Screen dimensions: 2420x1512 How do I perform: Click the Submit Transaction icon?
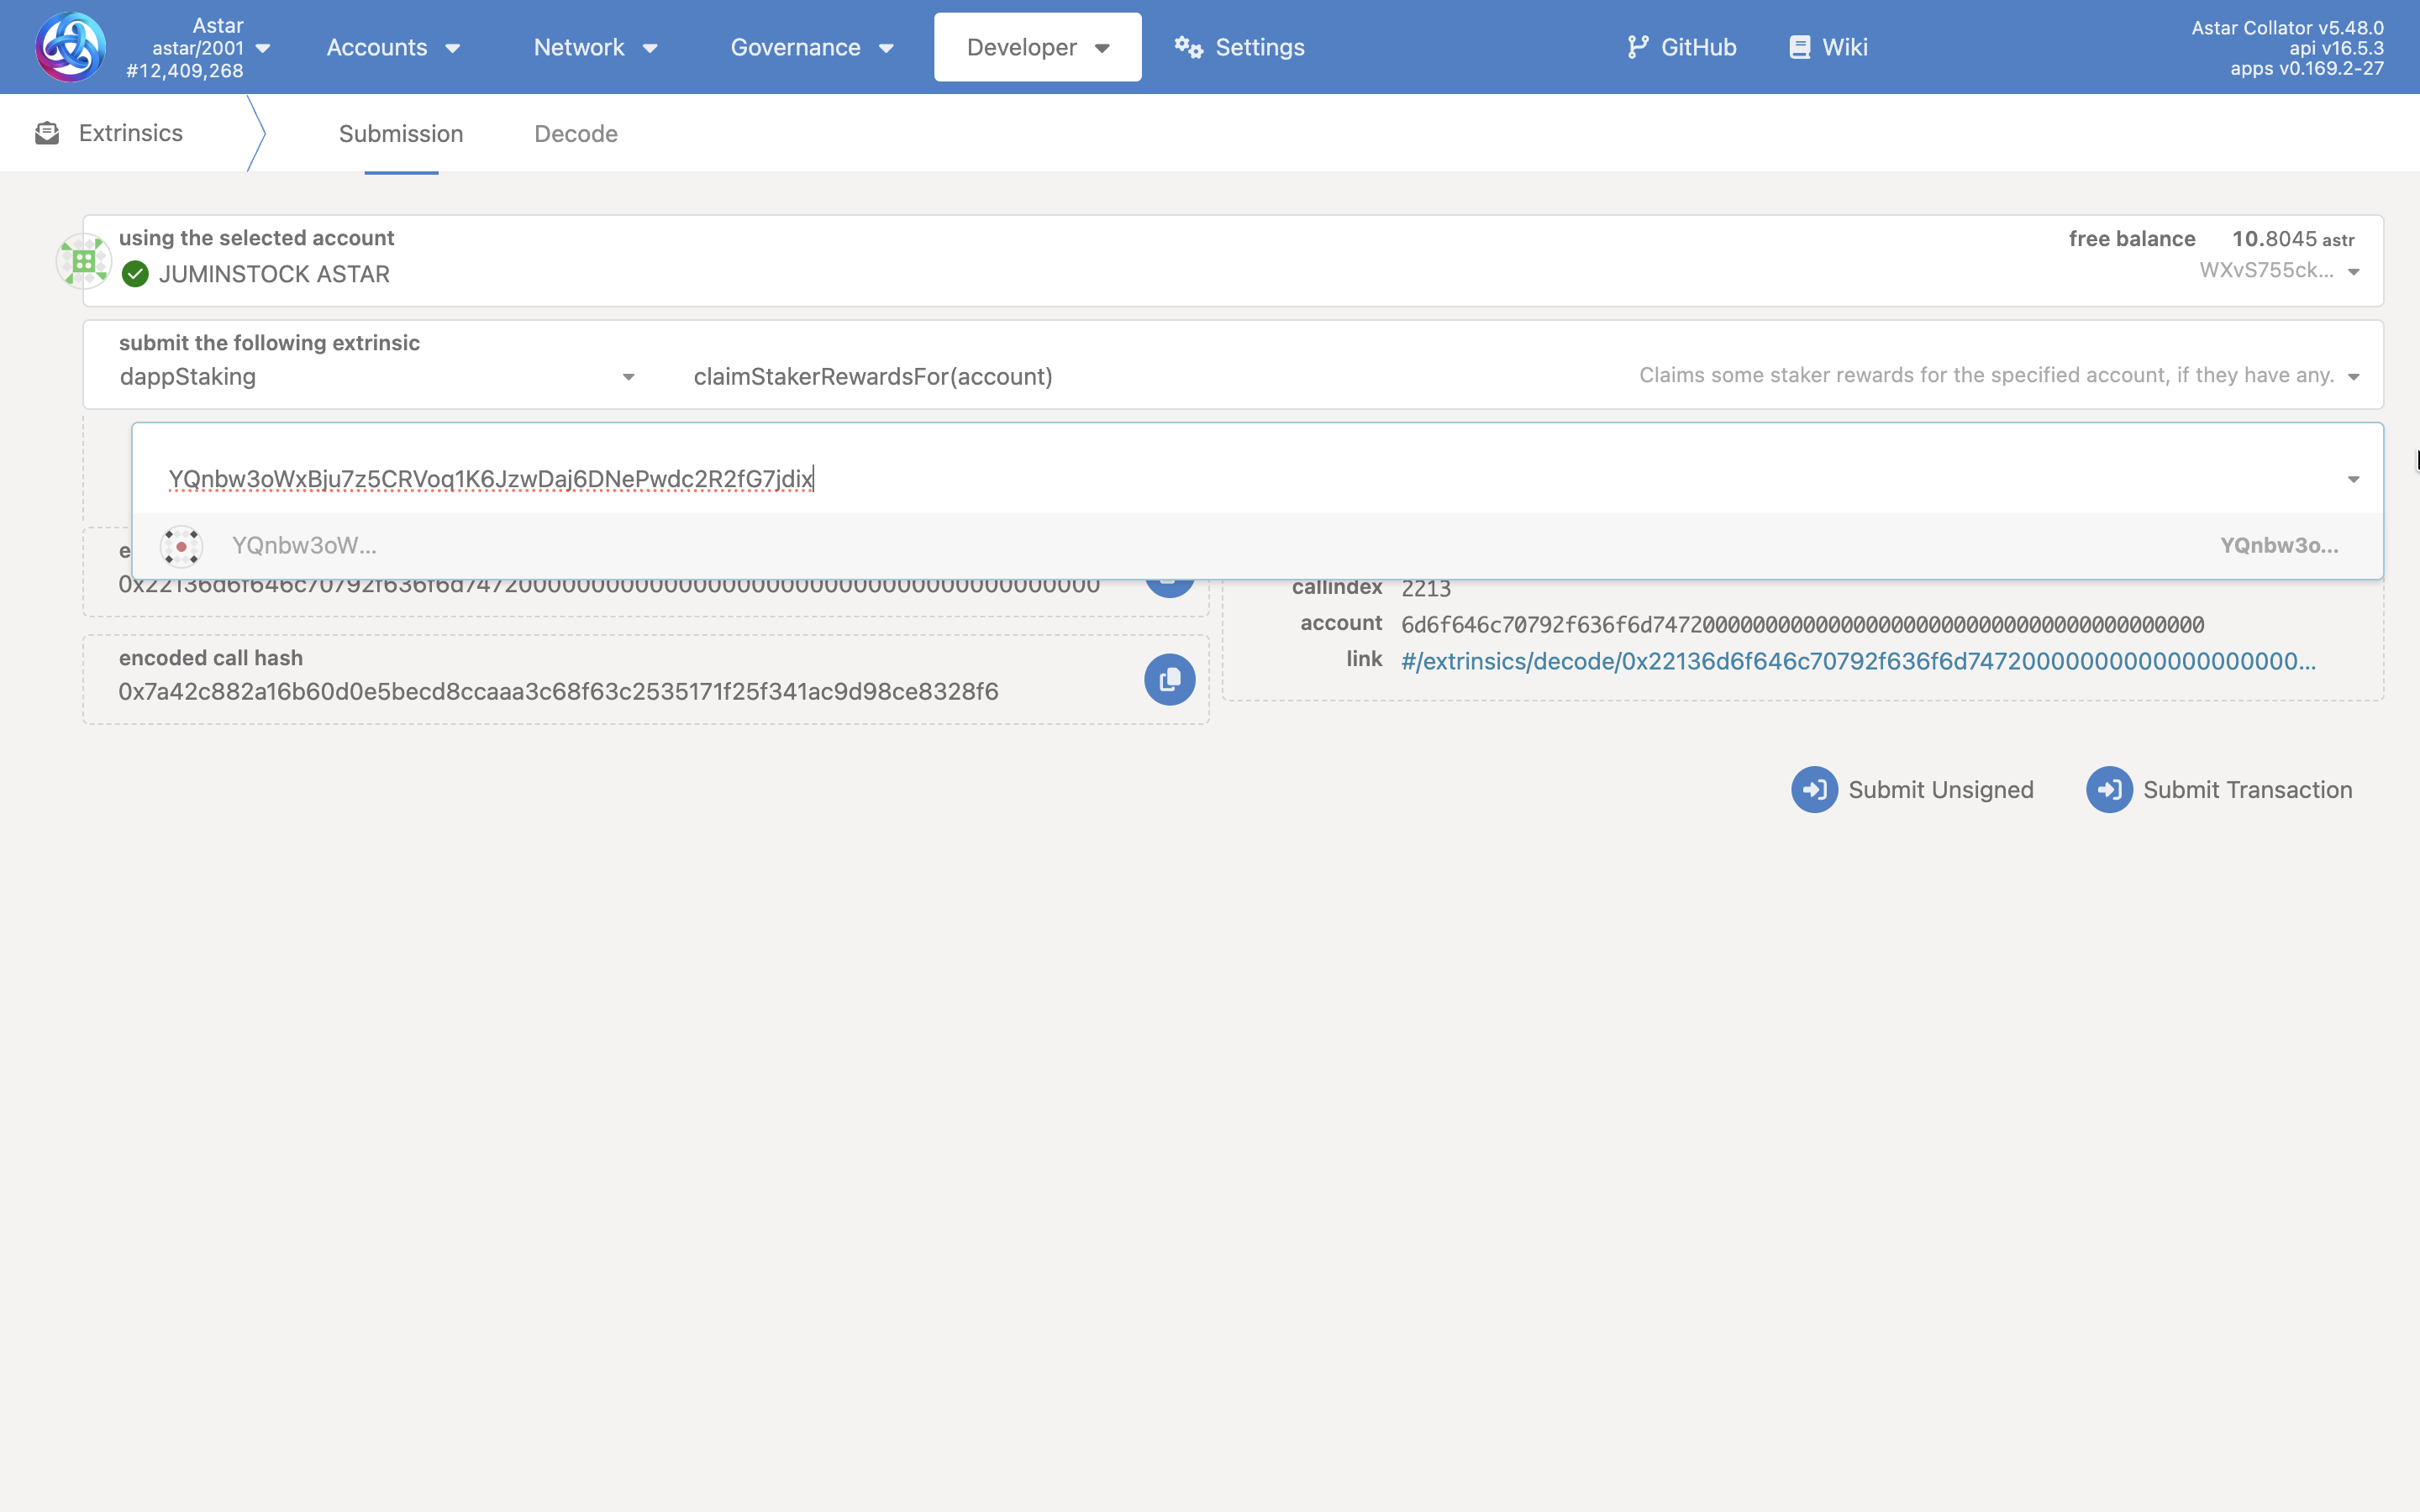[x=2109, y=790]
